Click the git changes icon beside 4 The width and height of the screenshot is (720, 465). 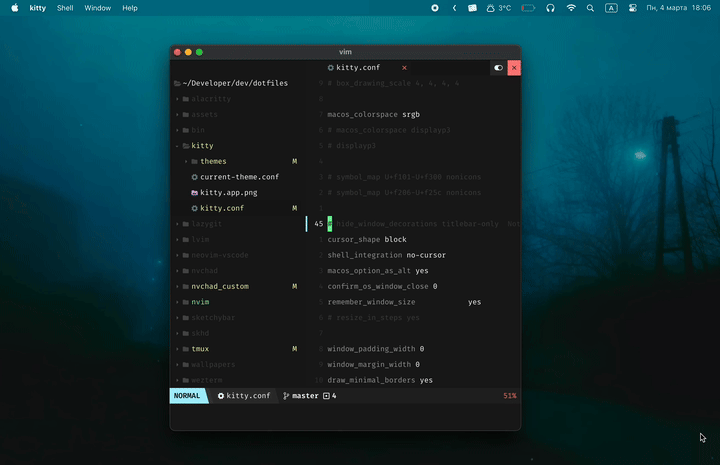326,396
